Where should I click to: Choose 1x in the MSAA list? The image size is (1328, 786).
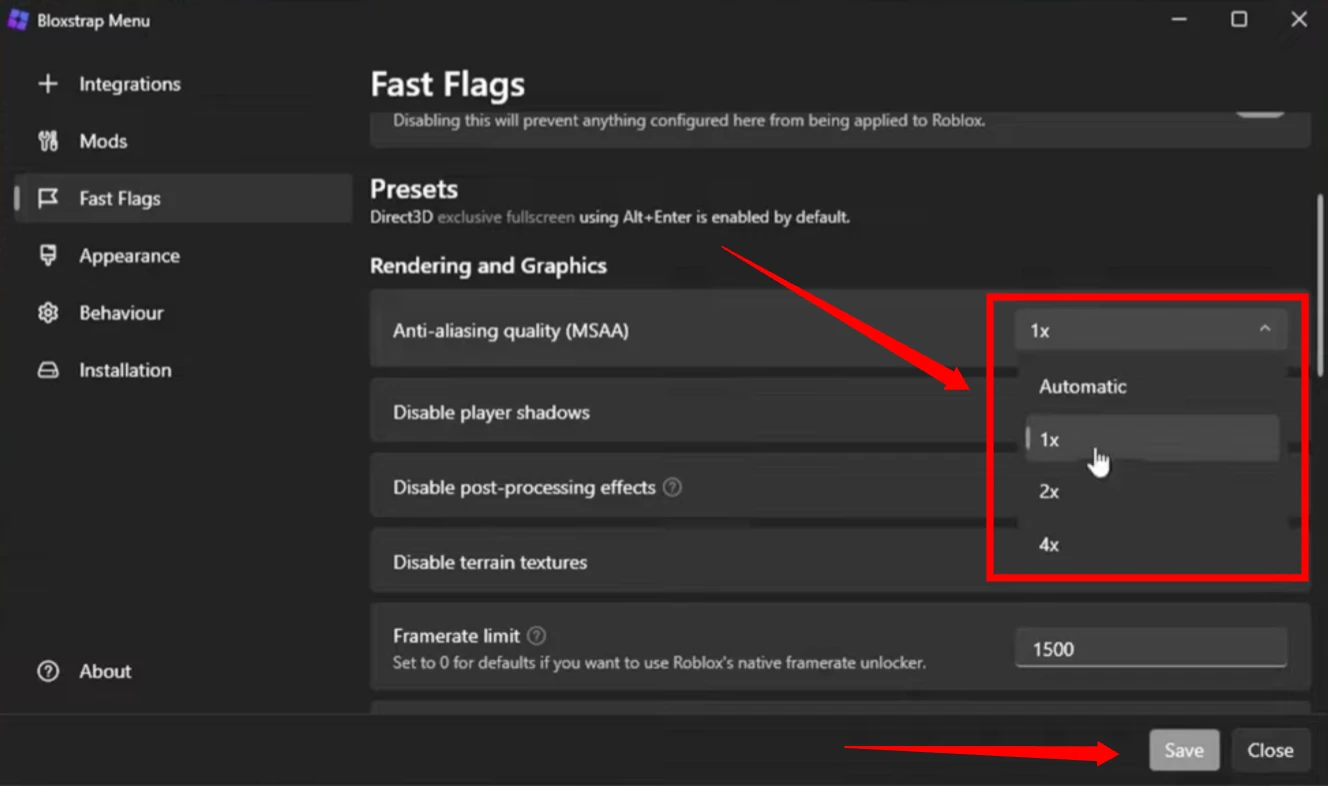[x=1152, y=439]
